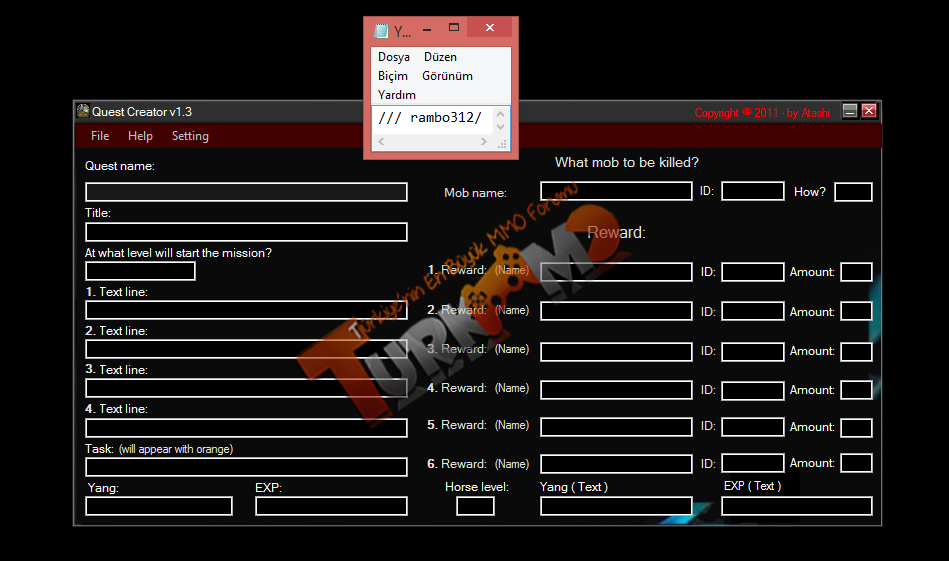Click the Task input field

point(246,467)
